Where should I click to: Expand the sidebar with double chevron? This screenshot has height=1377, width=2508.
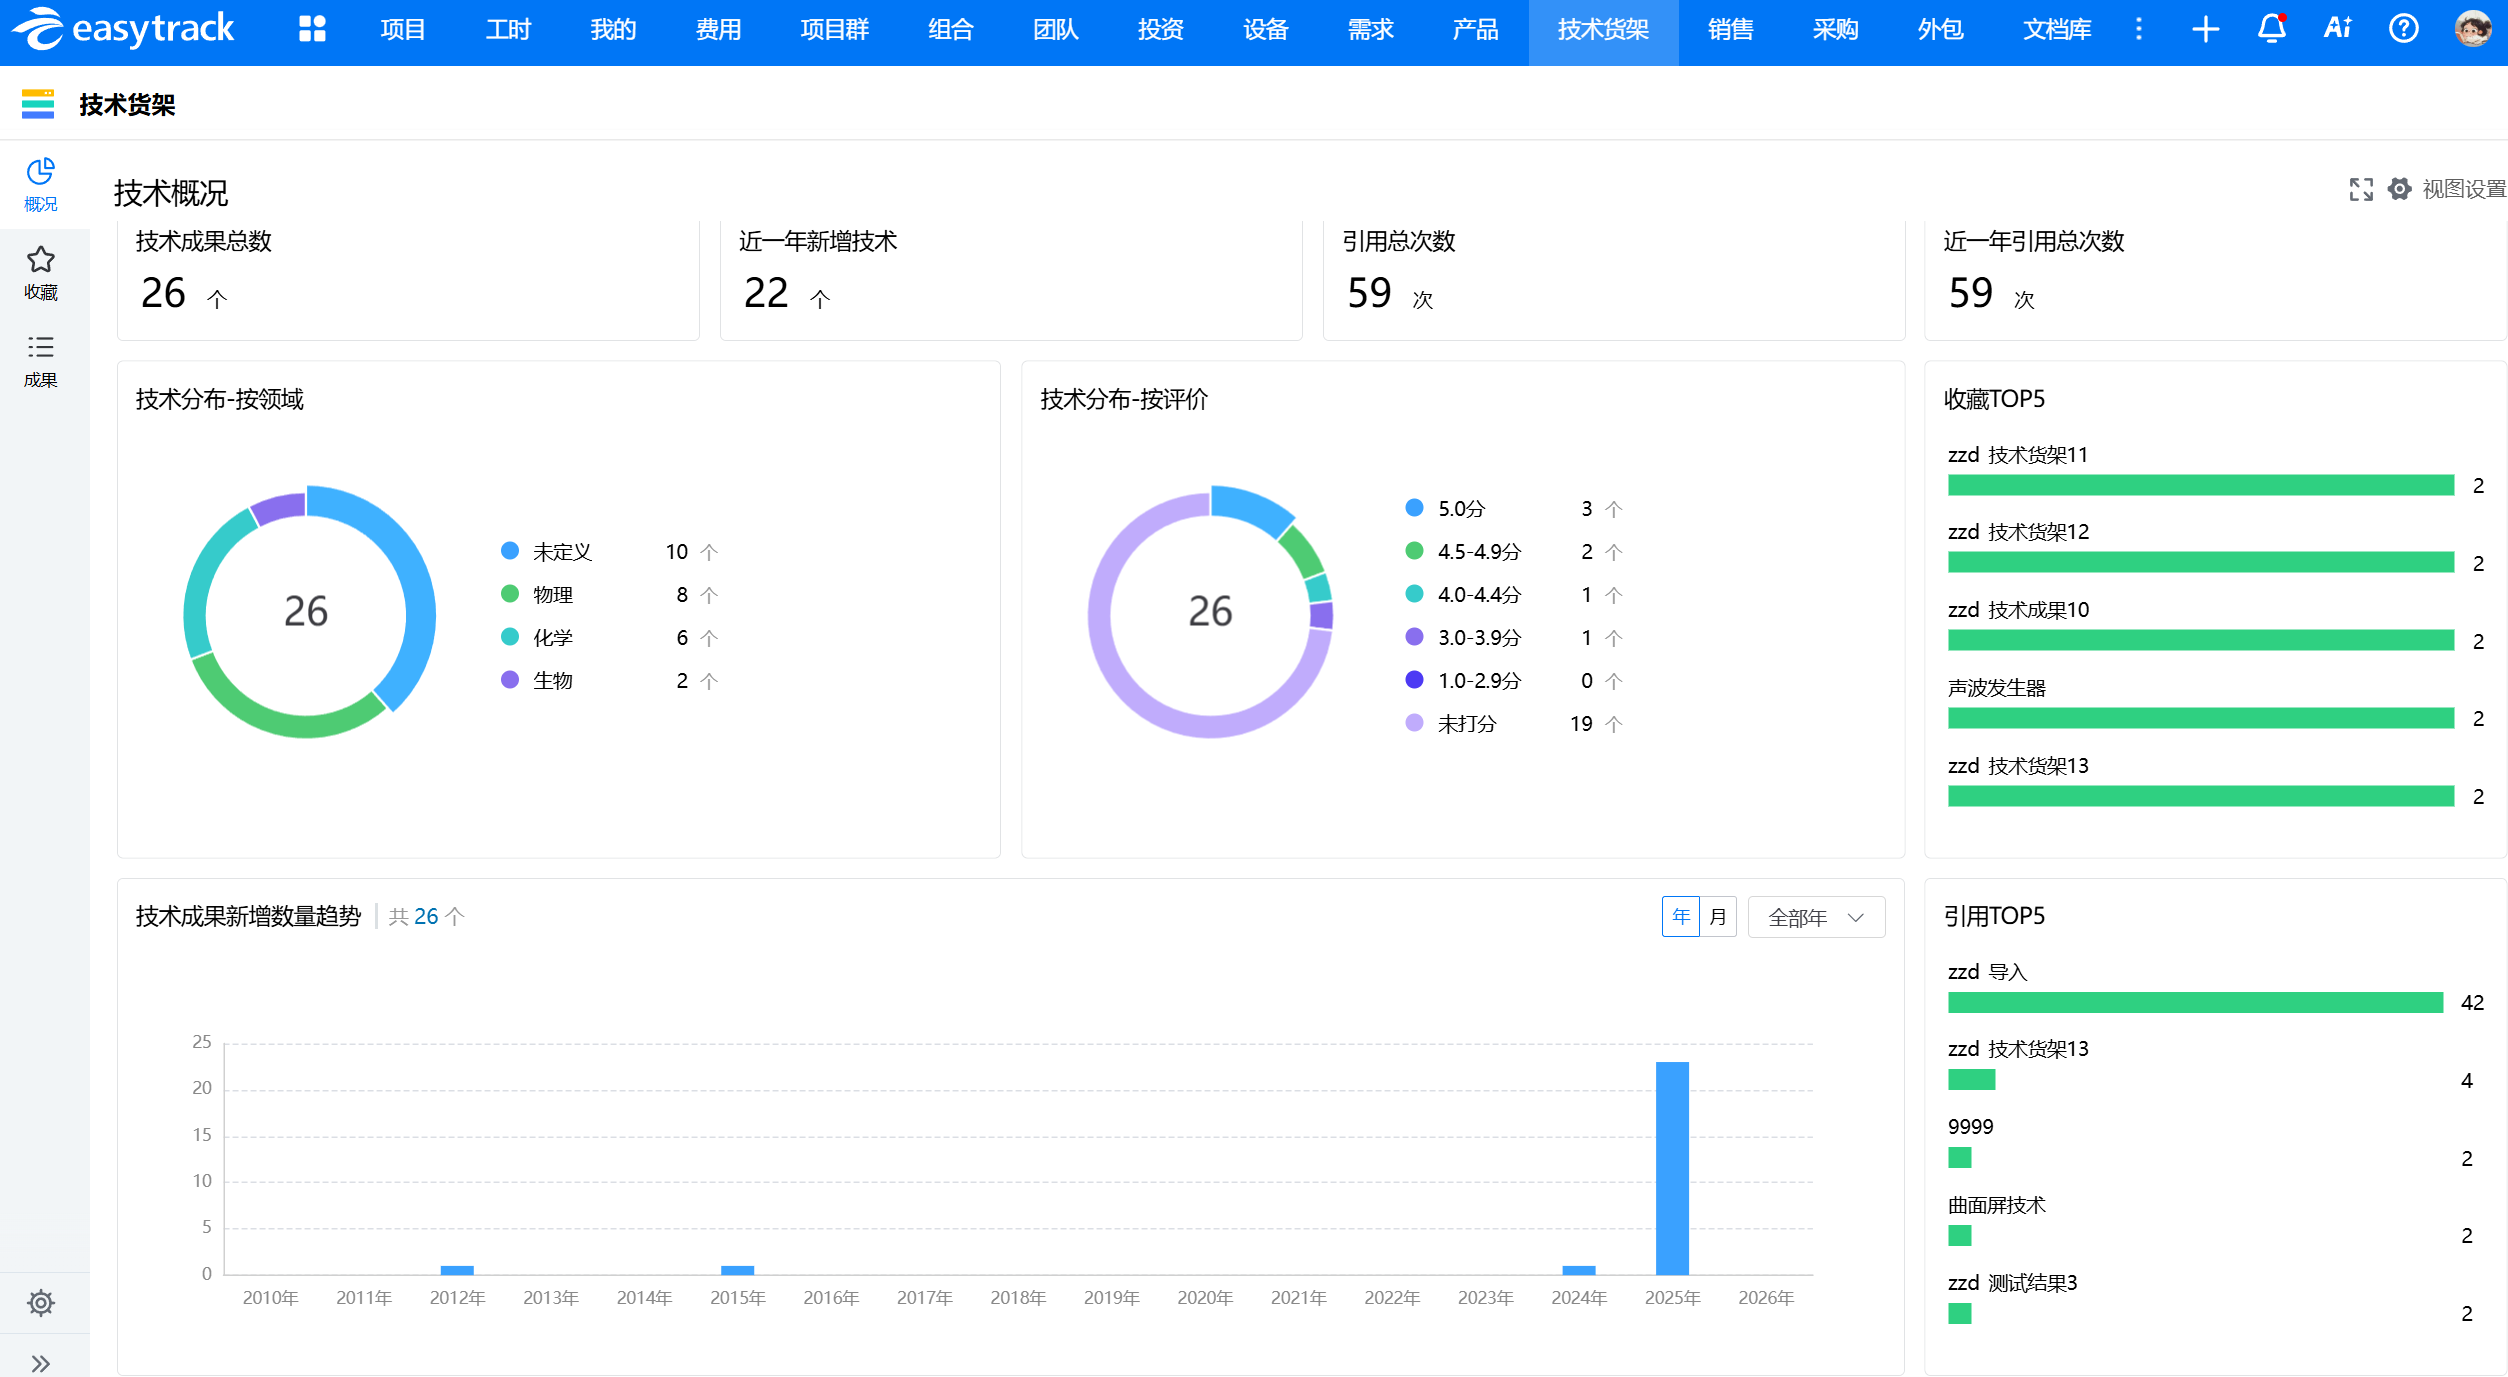[40, 1363]
